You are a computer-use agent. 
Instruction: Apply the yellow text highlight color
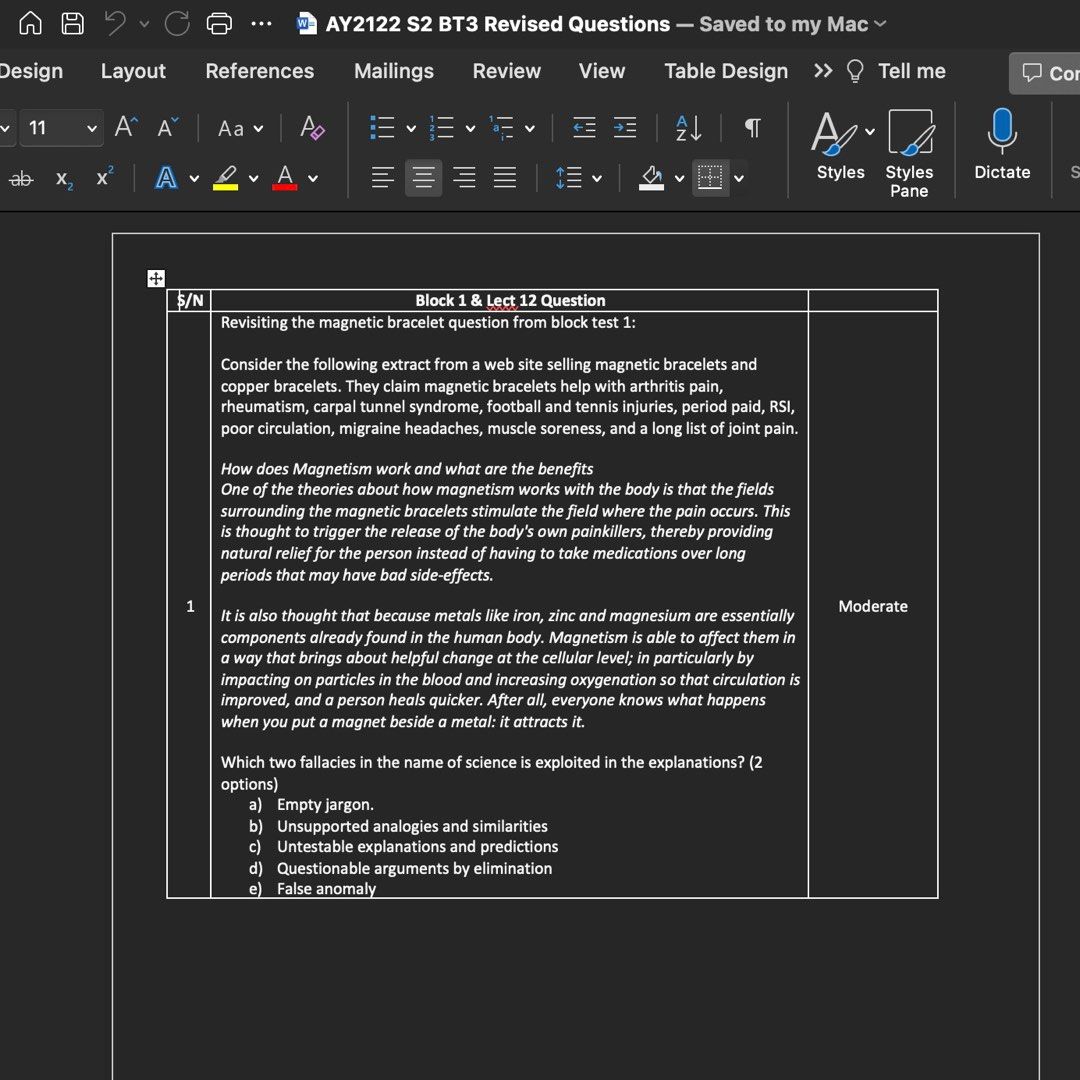pos(226,179)
